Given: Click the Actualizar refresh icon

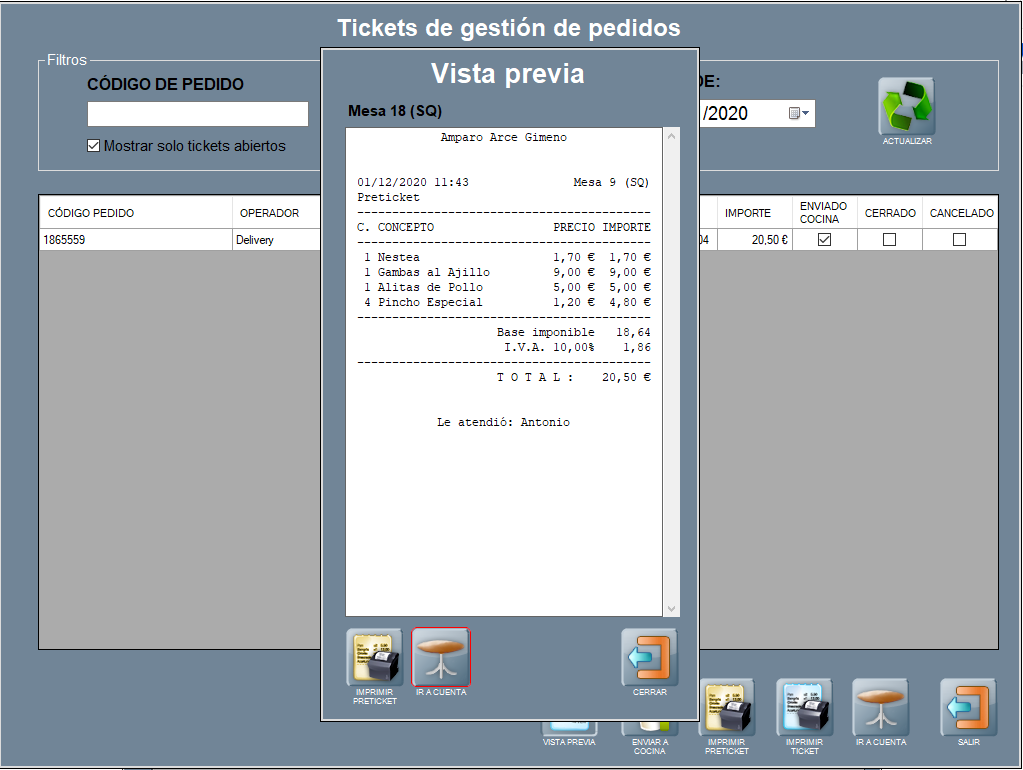Looking at the screenshot, I should 906,106.
